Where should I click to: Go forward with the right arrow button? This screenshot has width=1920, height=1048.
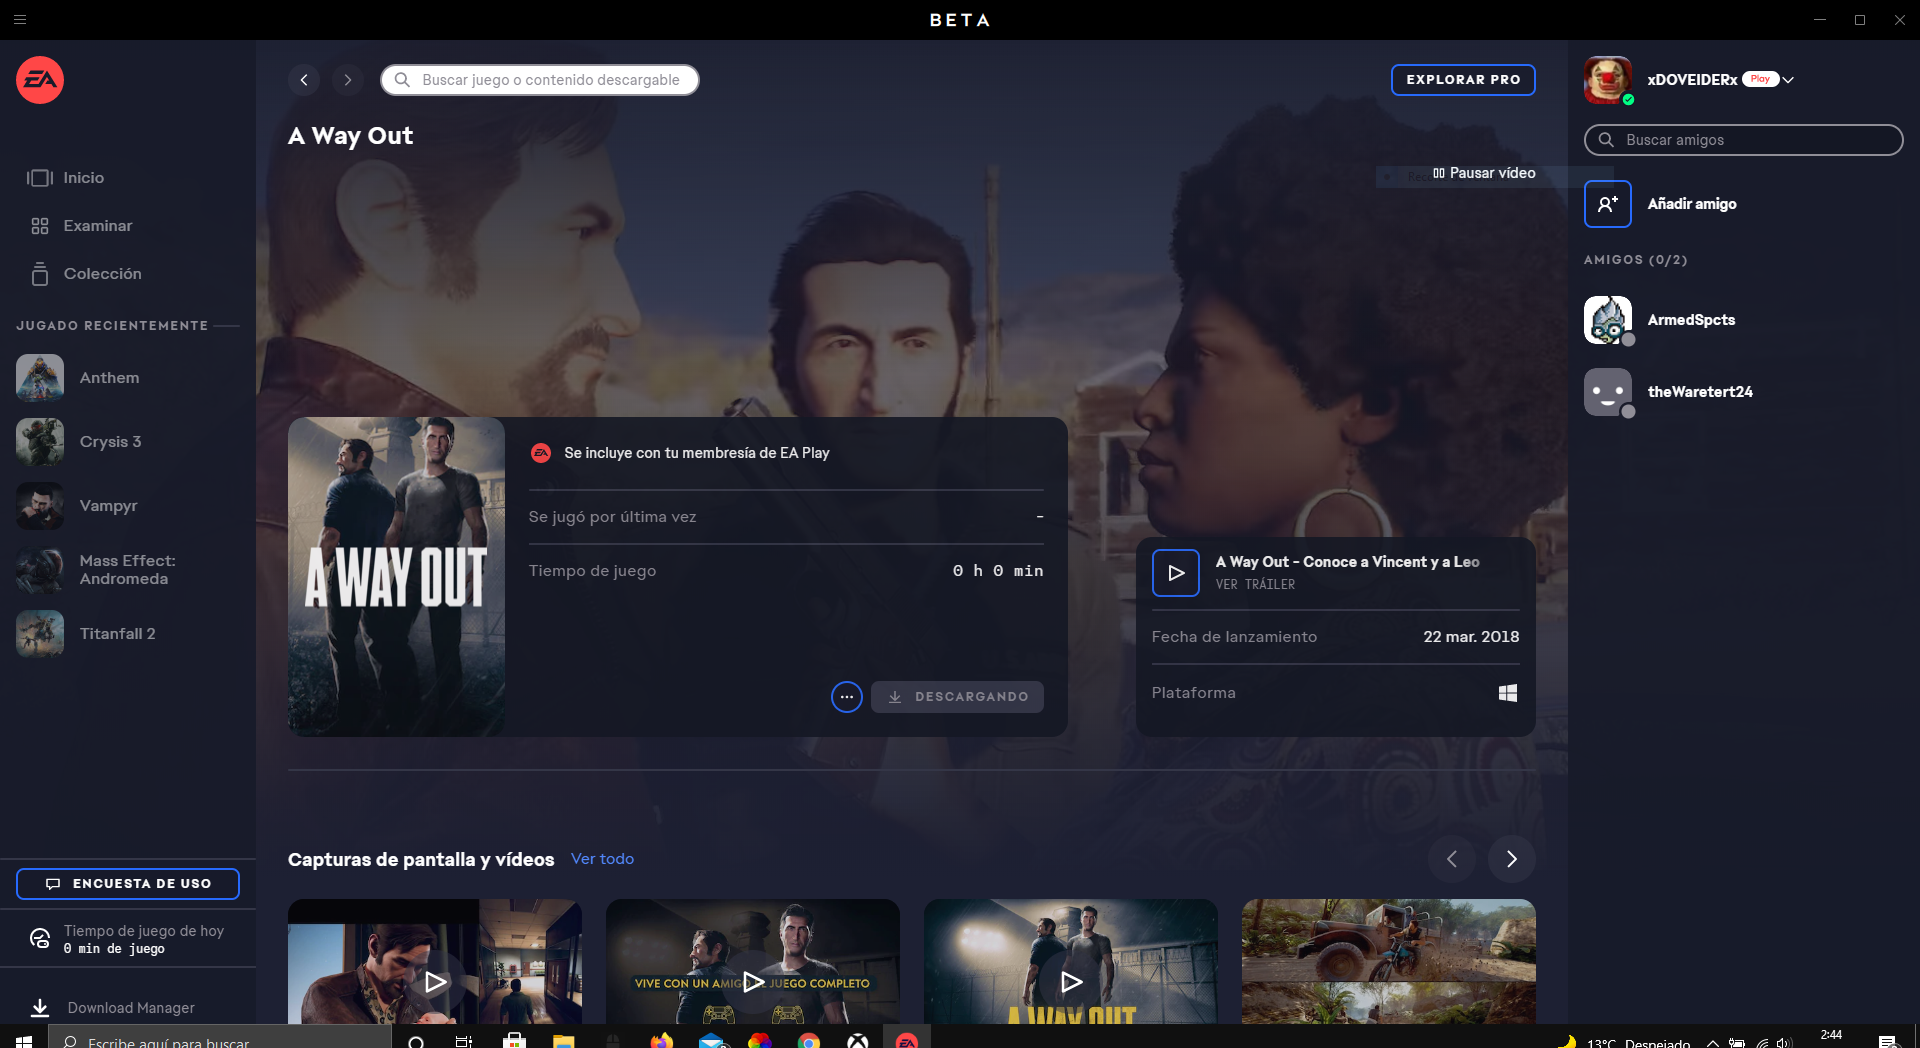click(x=348, y=80)
